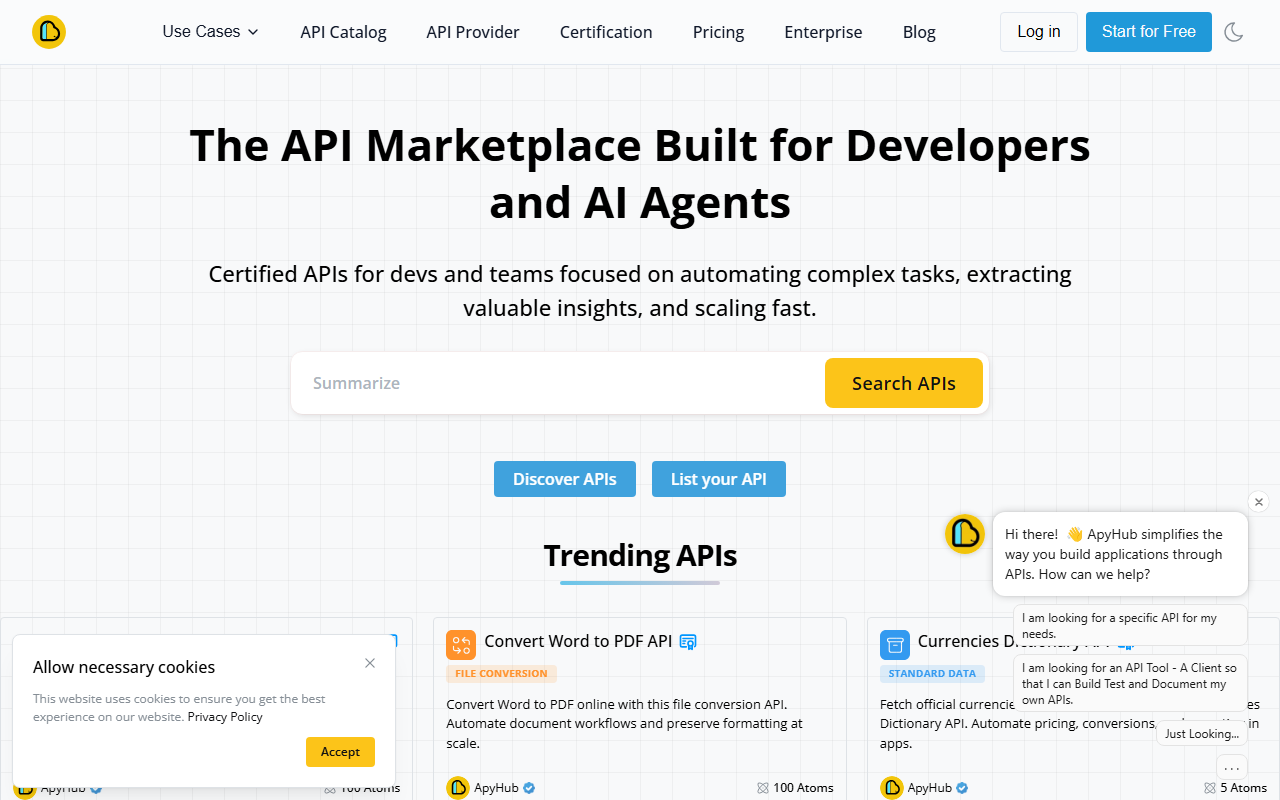Go to the API Provider page
Viewport: 1280px width, 800px height.
pyautogui.click(x=473, y=32)
